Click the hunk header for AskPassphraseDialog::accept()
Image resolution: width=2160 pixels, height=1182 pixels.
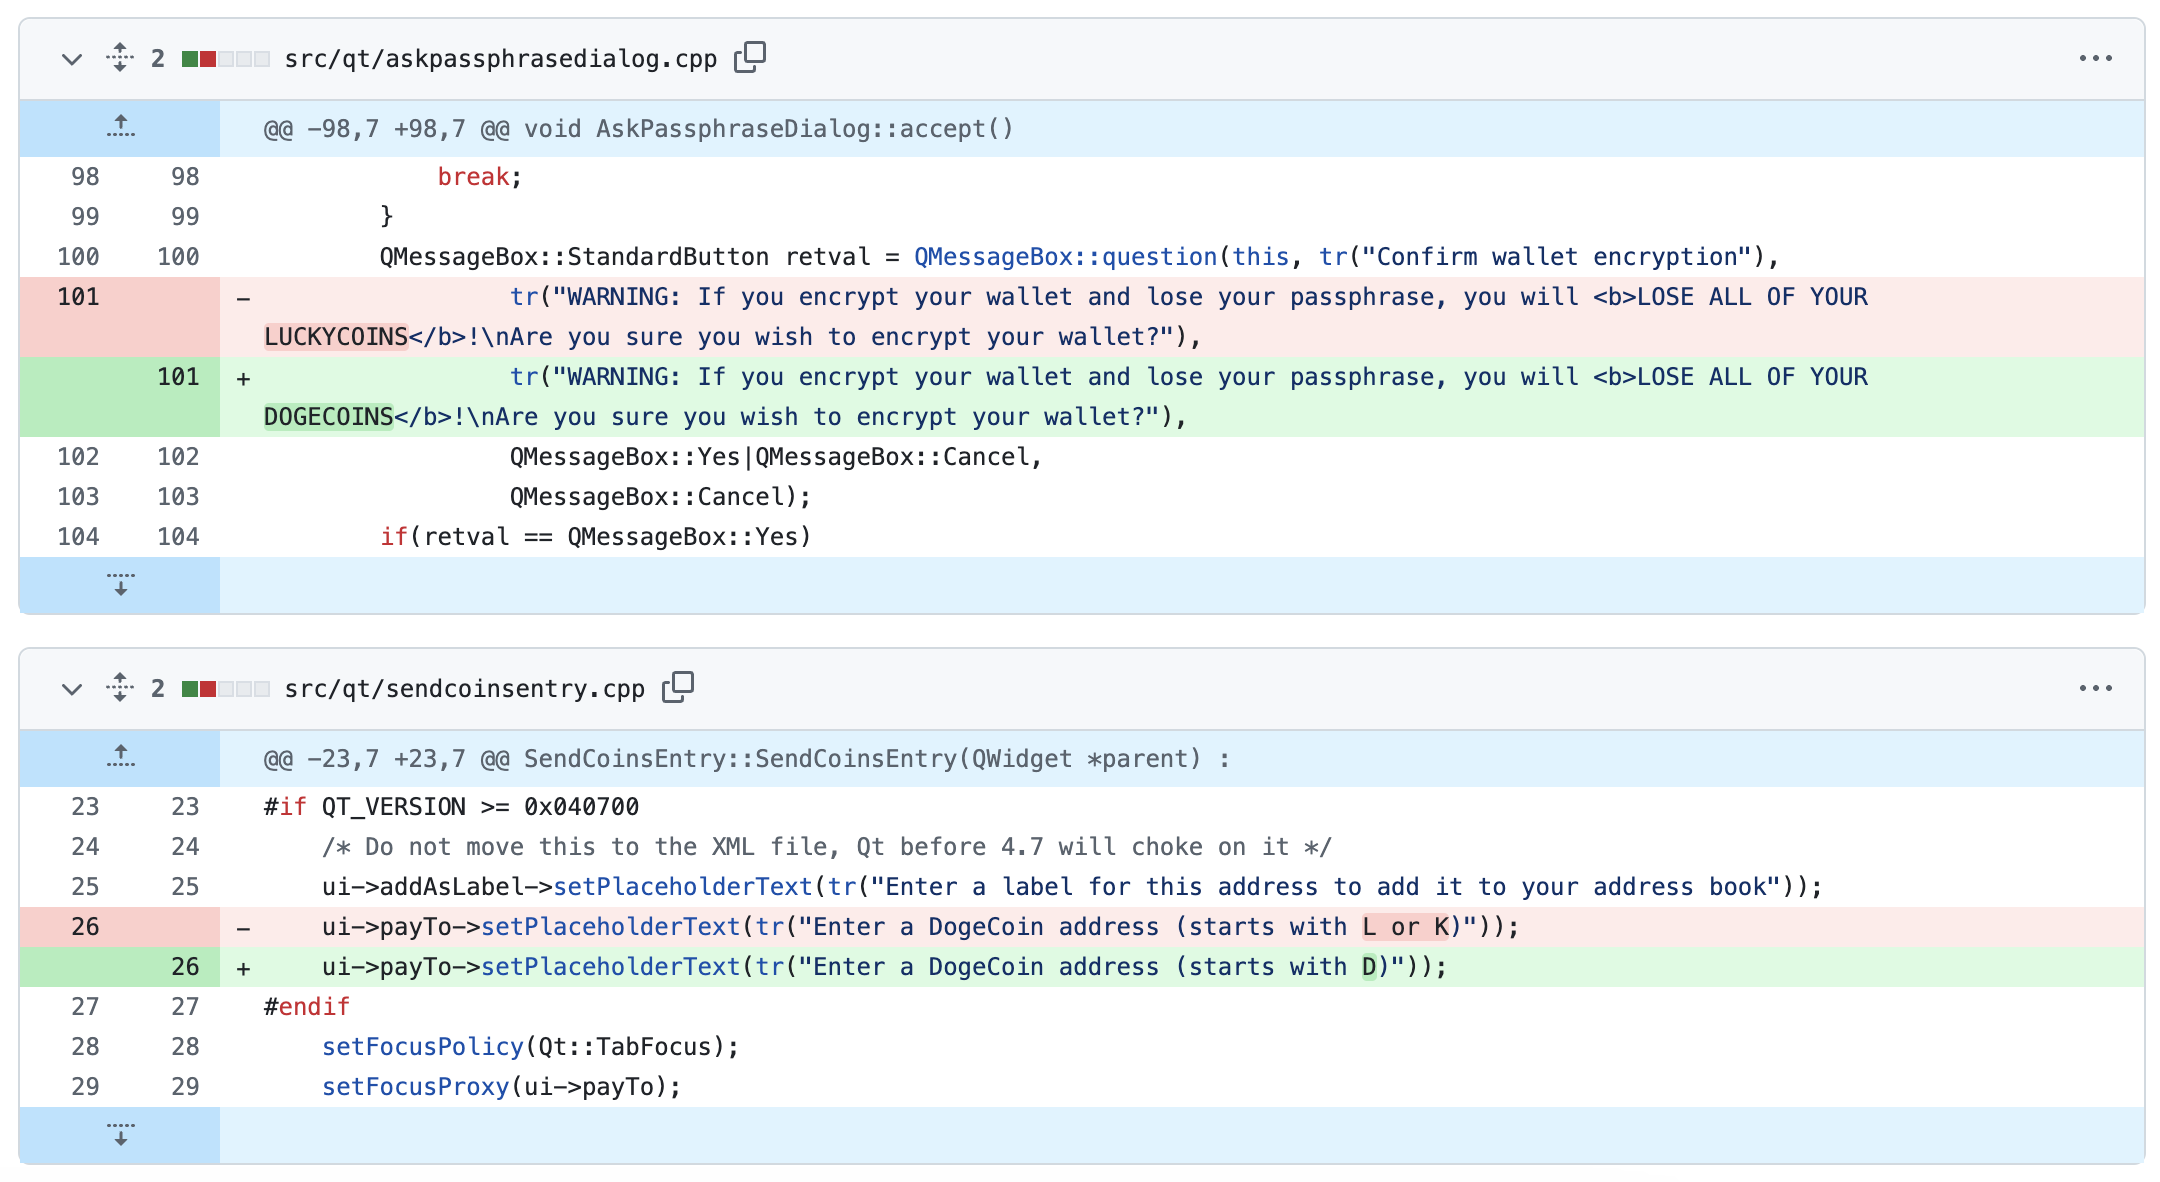(638, 129)
